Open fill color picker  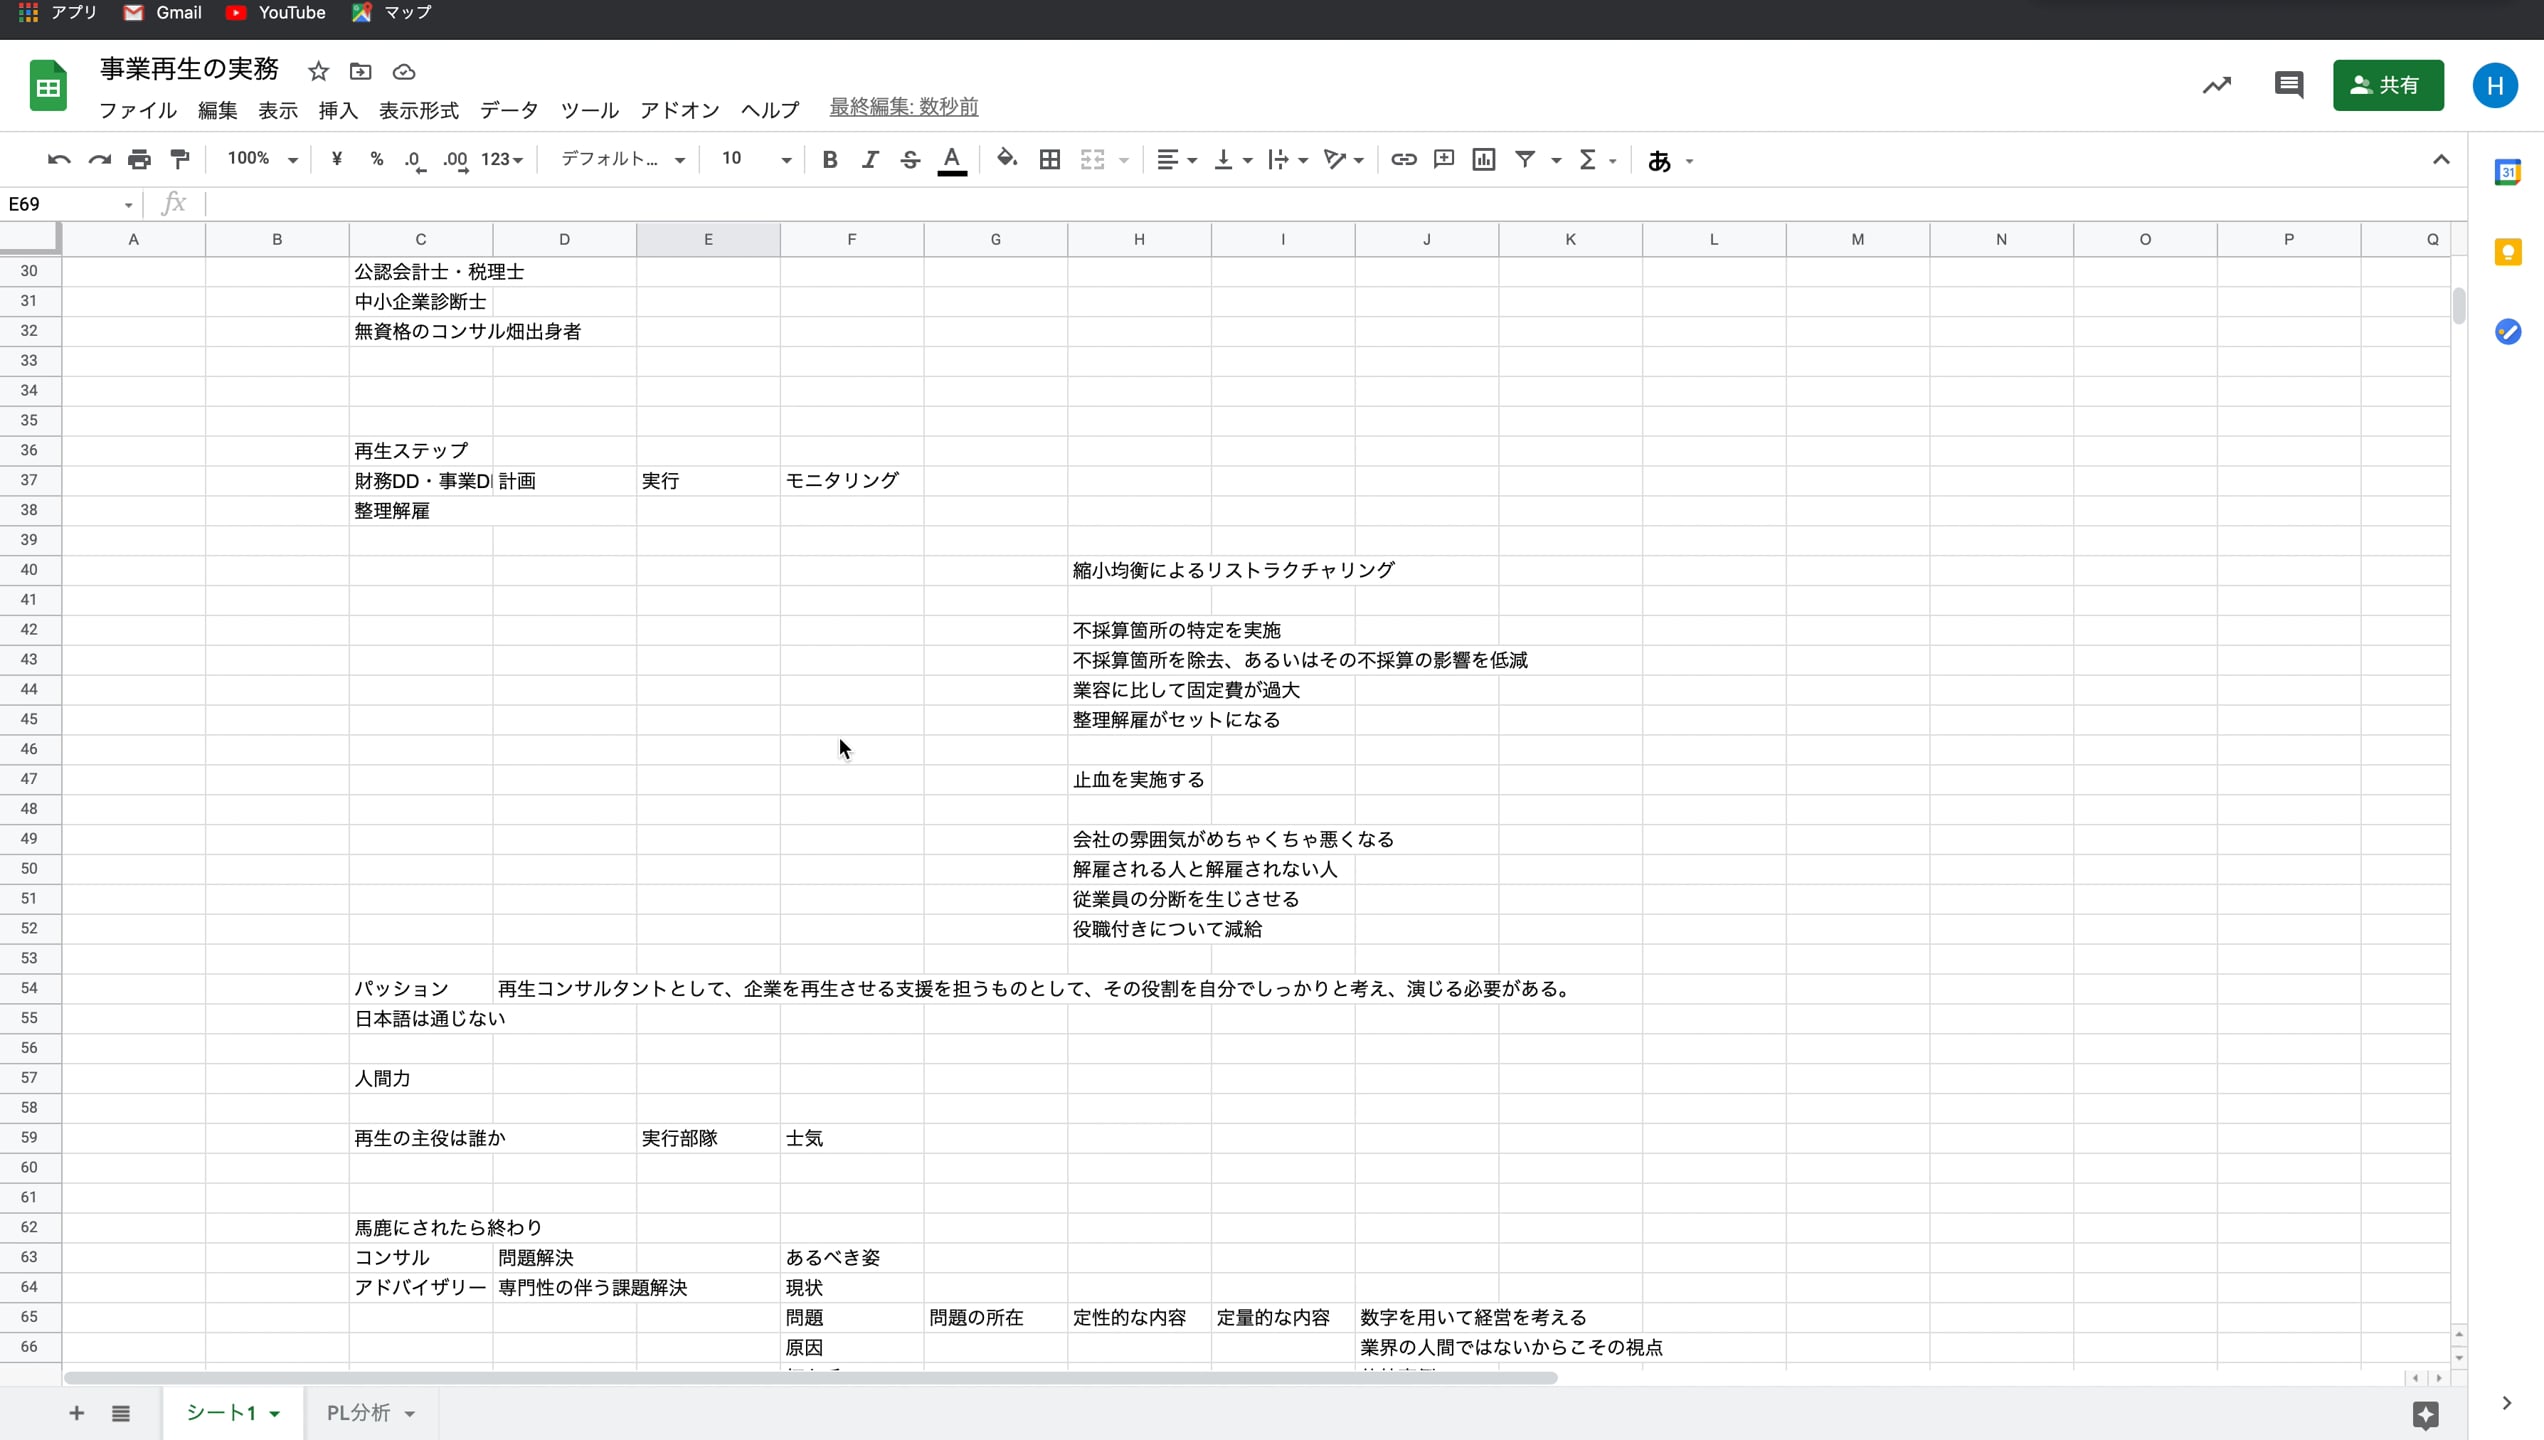click(1006, 159)
